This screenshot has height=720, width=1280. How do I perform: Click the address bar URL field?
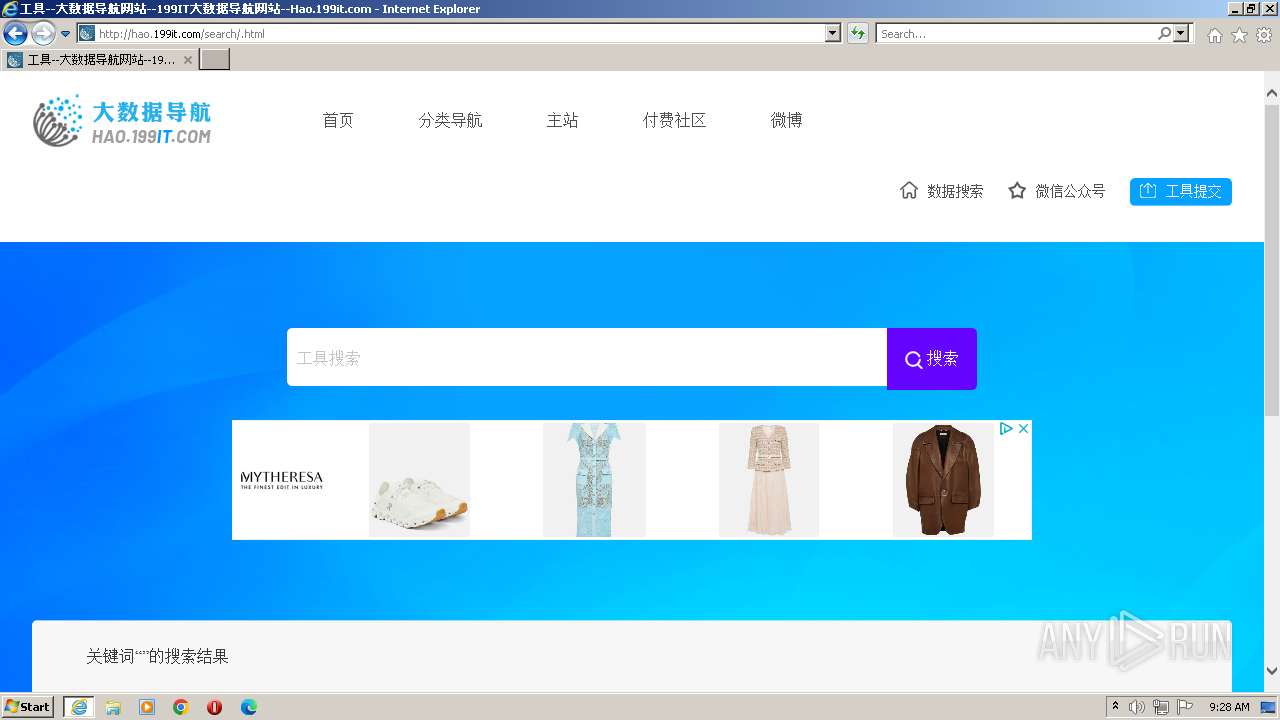[460, 34]
